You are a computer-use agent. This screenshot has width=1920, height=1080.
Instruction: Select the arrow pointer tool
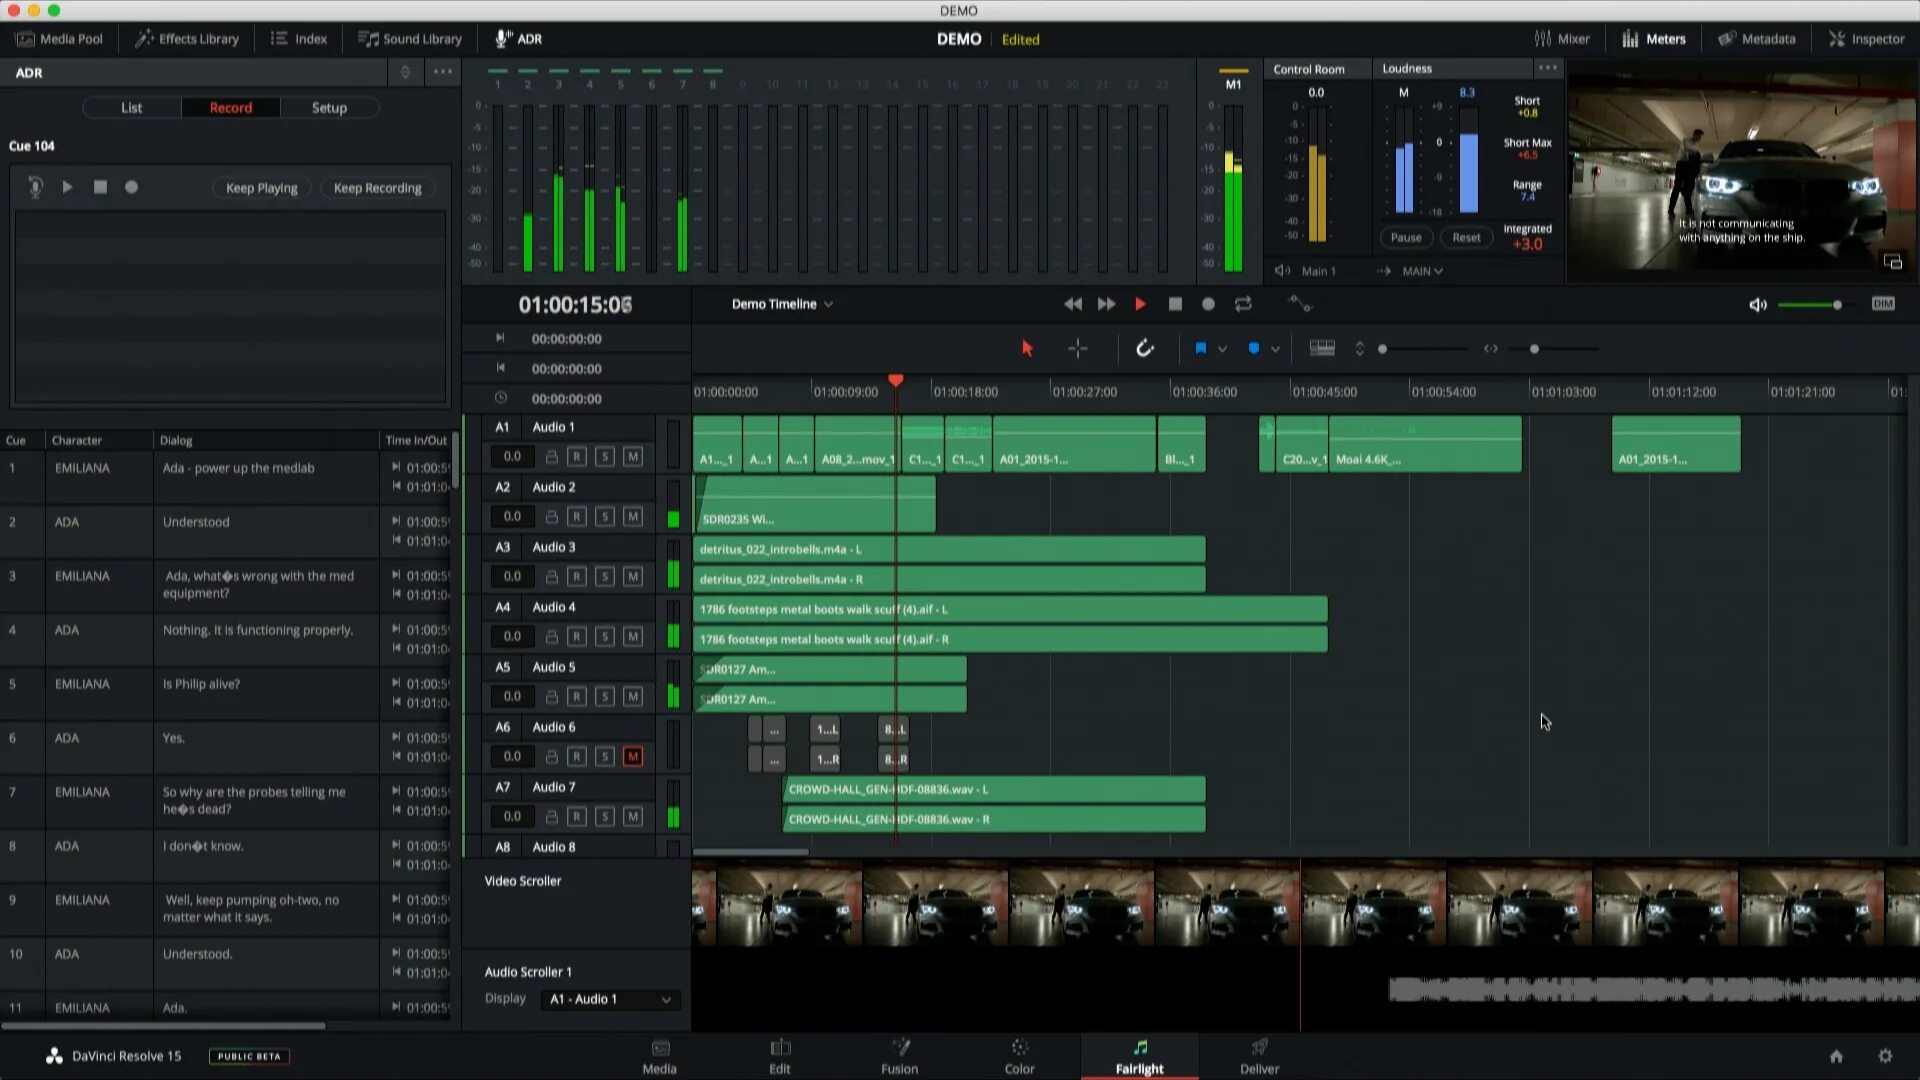(x=1027, y=348)
